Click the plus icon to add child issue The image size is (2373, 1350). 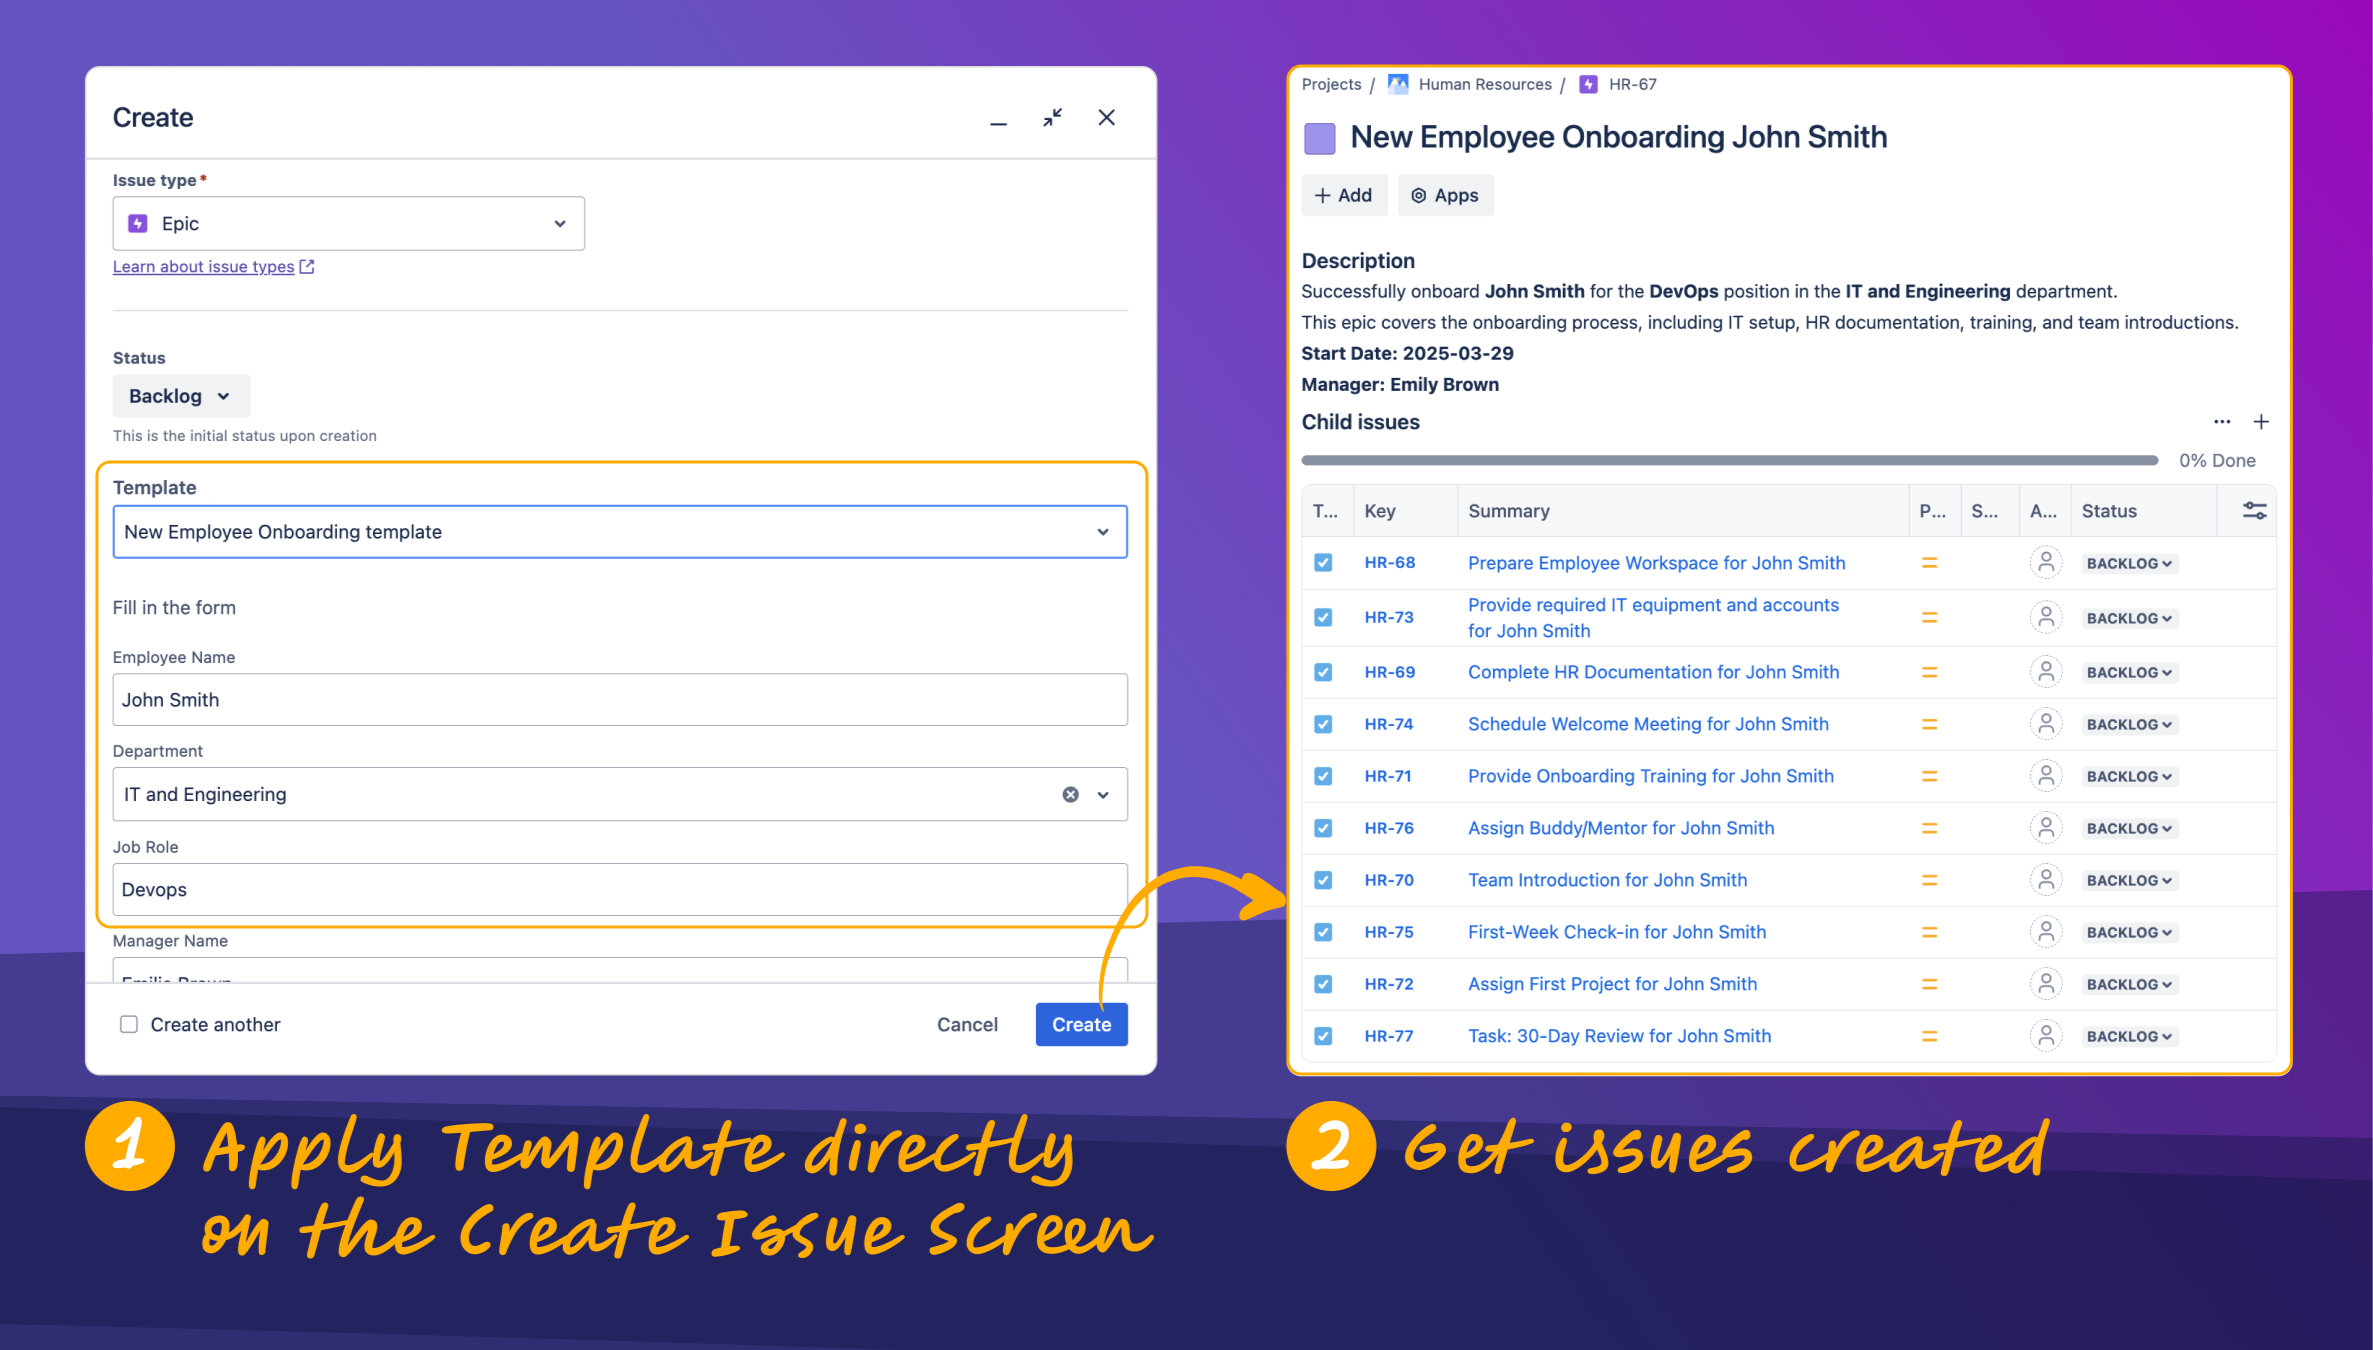pos(2261,422)
